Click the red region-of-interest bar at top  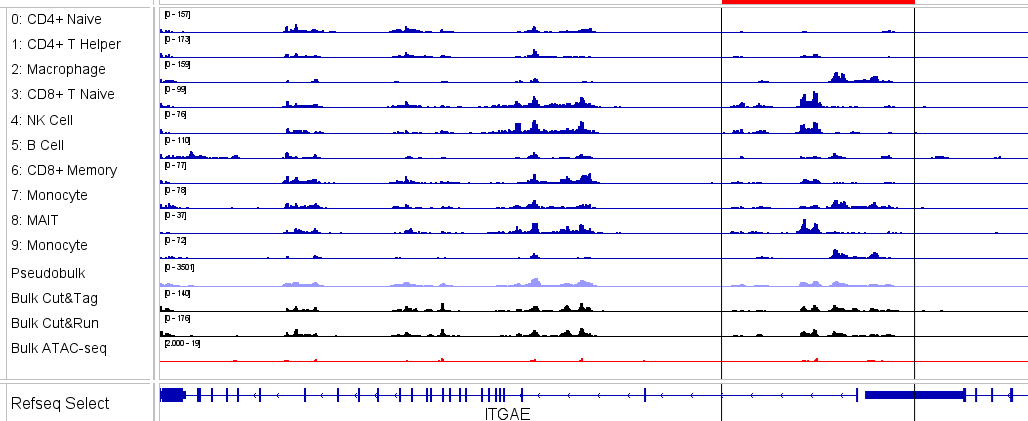point(817,2)
